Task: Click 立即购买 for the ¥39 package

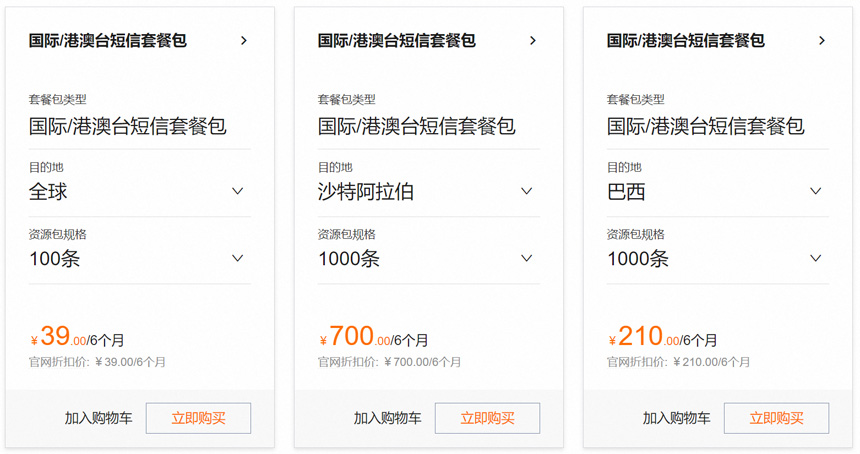Action: [x=198, y=418]
